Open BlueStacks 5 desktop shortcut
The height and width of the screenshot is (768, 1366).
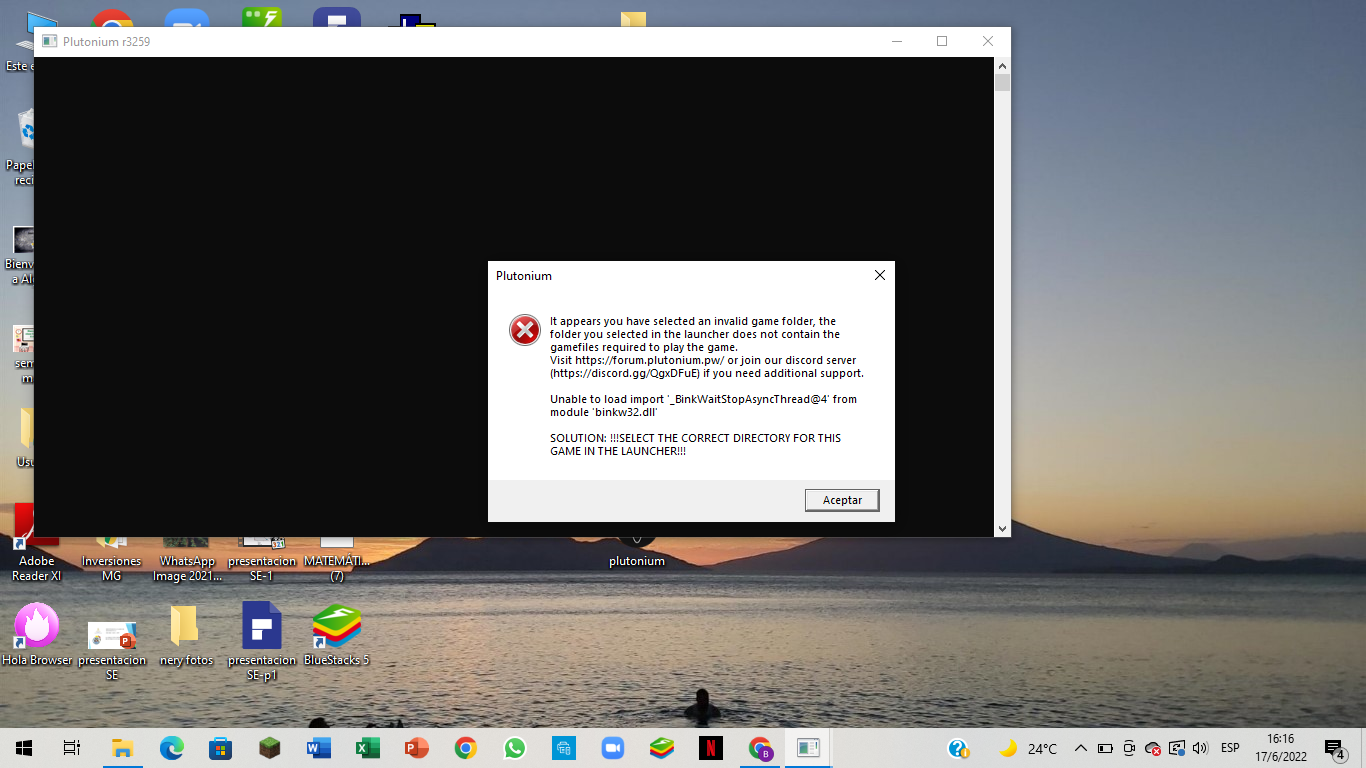(x=337, y=635)
